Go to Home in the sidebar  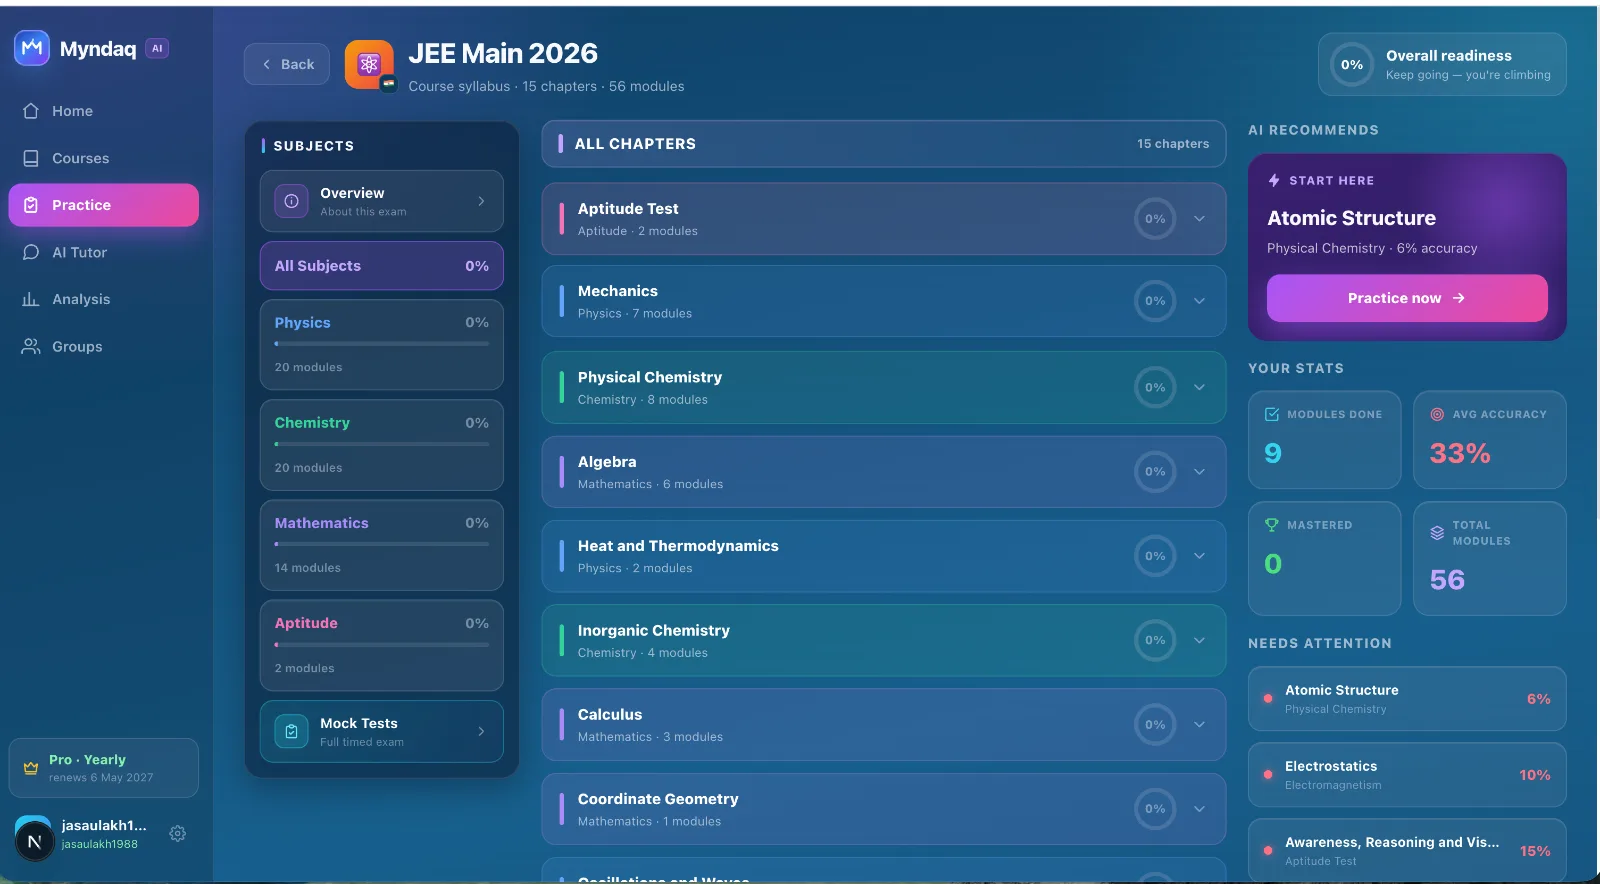(x=104, y=111)
